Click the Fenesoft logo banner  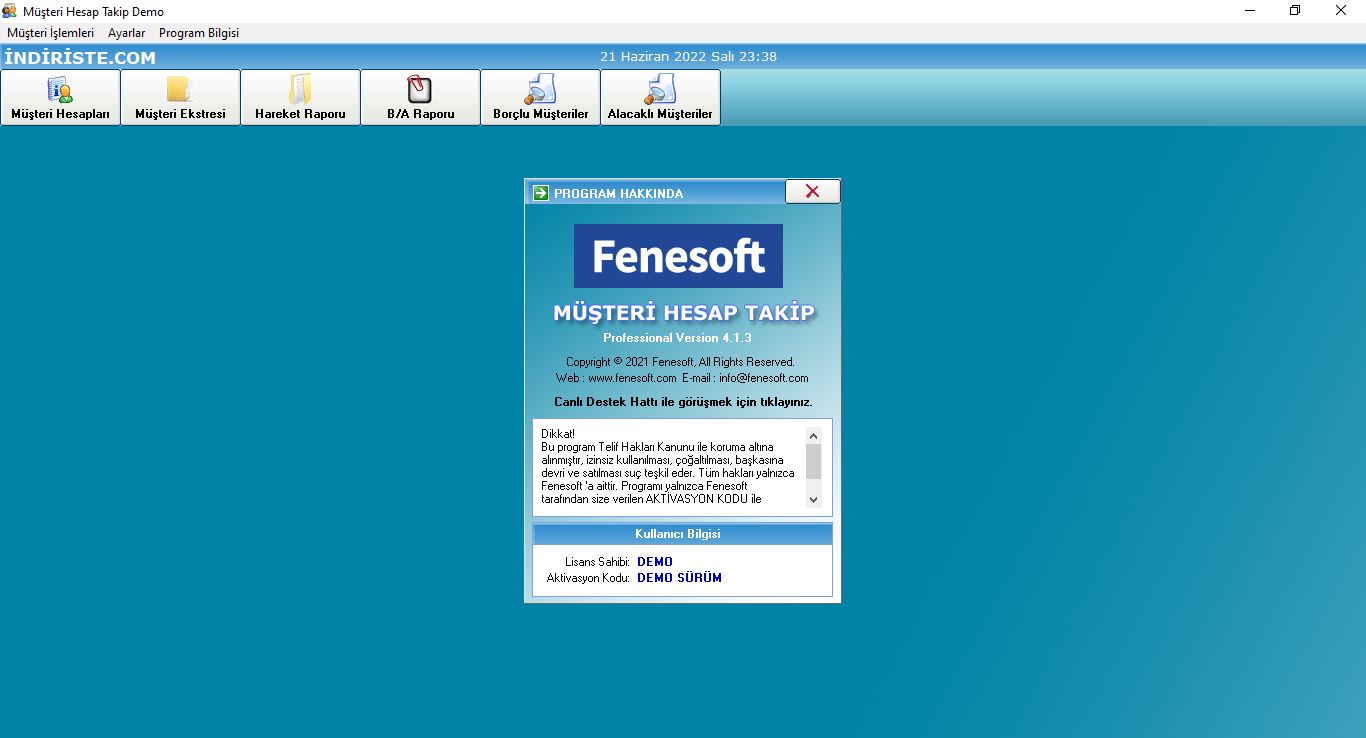[678, 256]
